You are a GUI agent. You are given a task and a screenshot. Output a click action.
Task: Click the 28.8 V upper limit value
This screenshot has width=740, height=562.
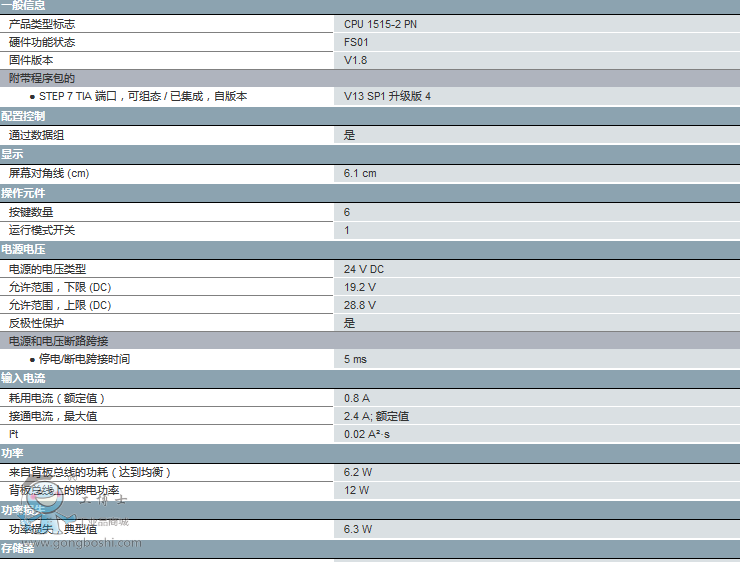pyautogui.click(x=359, y=305)
